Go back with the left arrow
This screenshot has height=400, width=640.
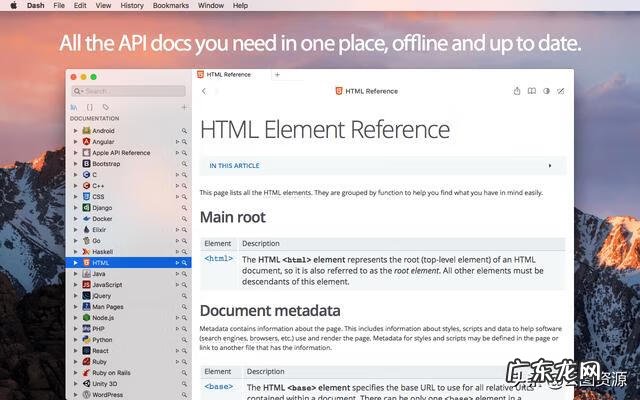[x=204, y=91]
